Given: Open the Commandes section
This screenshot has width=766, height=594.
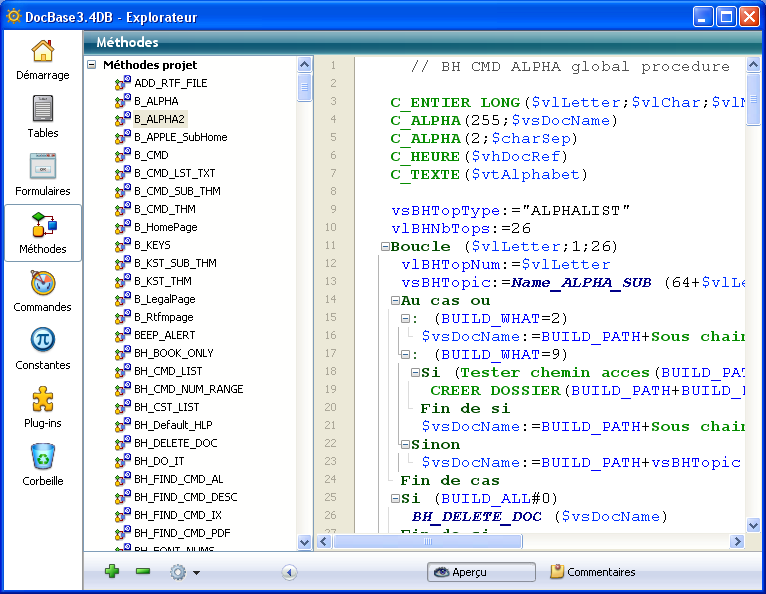Looking at the screenshot, I should 42,291.
